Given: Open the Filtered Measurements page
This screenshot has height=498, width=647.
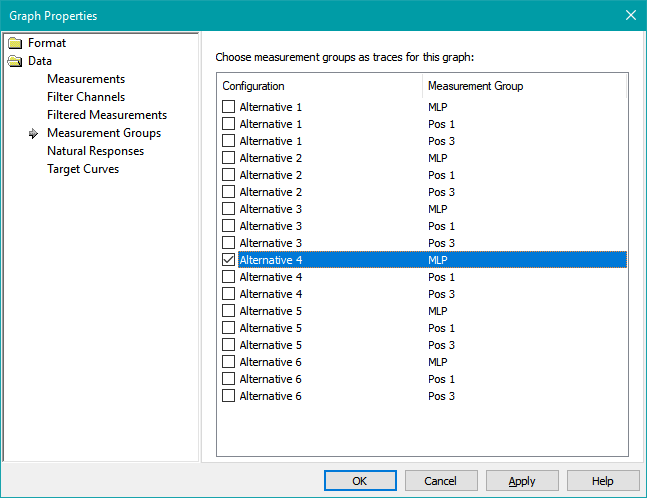Looking at the screenshot, I should click(x=107, y=115).
